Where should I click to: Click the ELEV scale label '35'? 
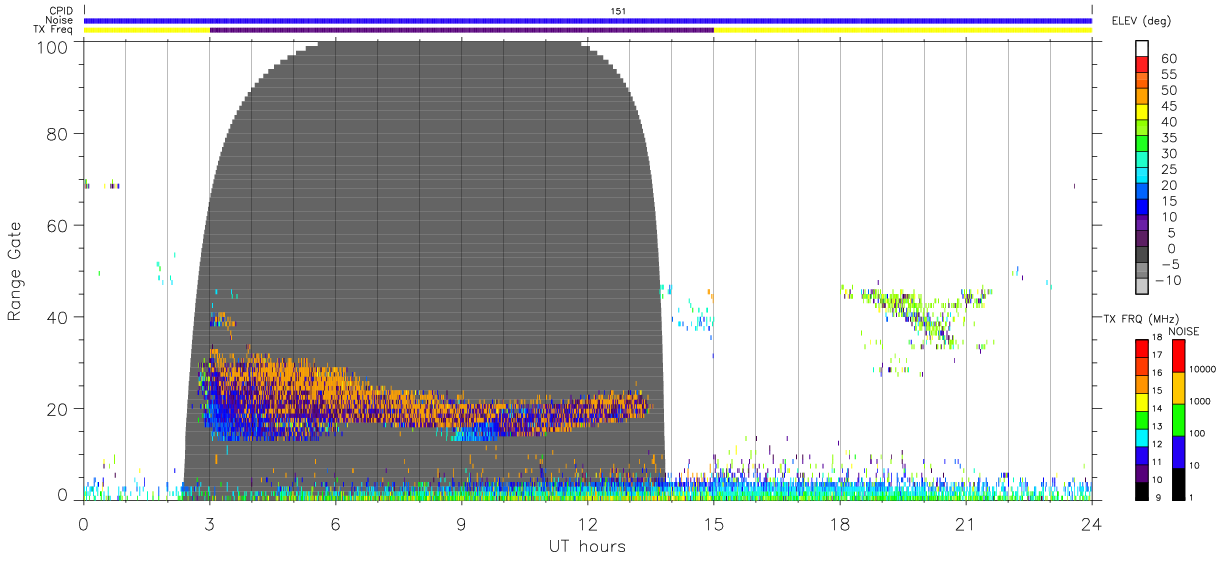click(1167, 138)
